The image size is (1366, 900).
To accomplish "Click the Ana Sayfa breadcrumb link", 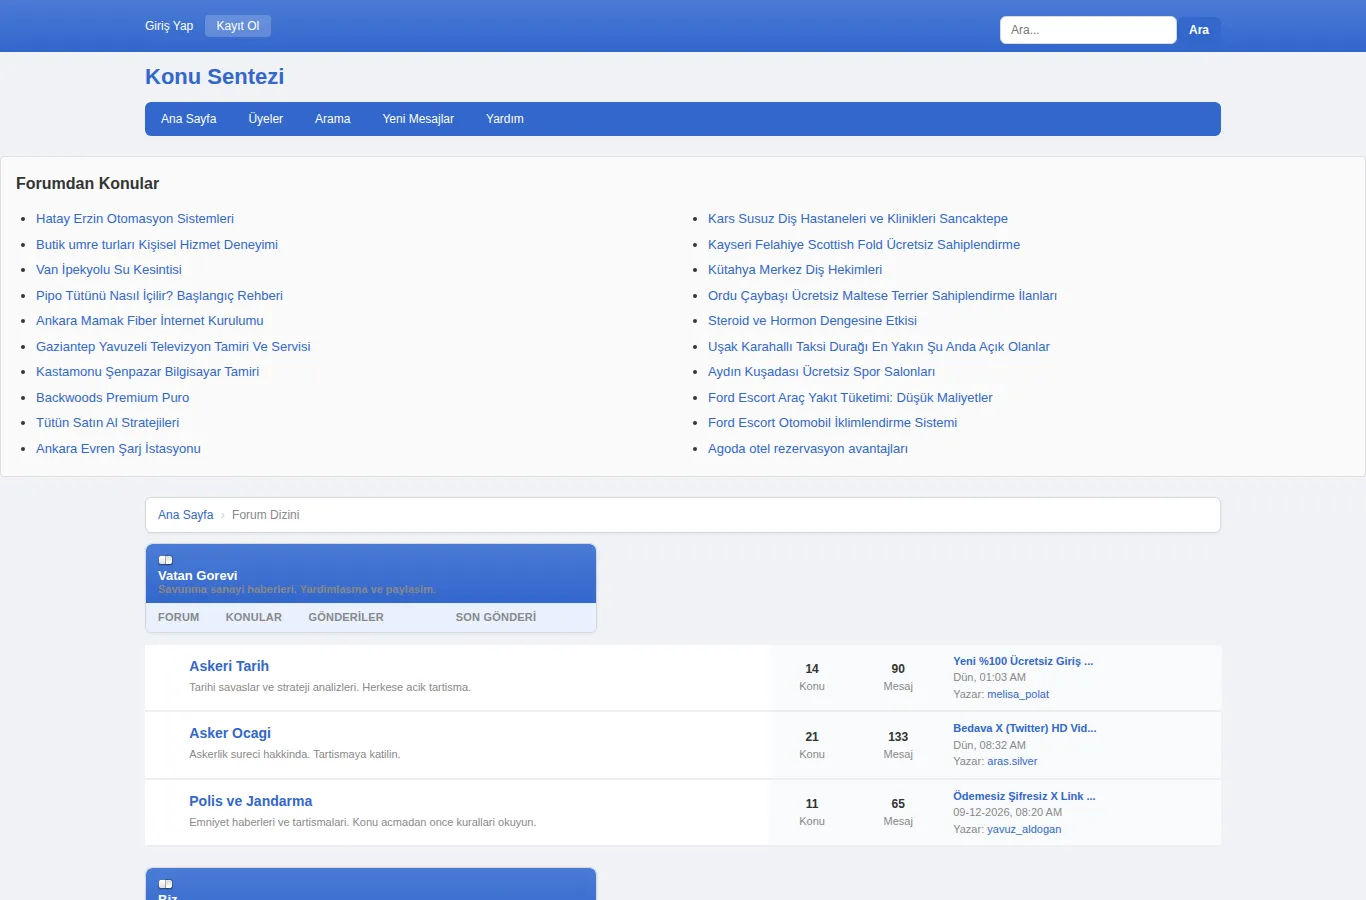I will pos(186,515).
